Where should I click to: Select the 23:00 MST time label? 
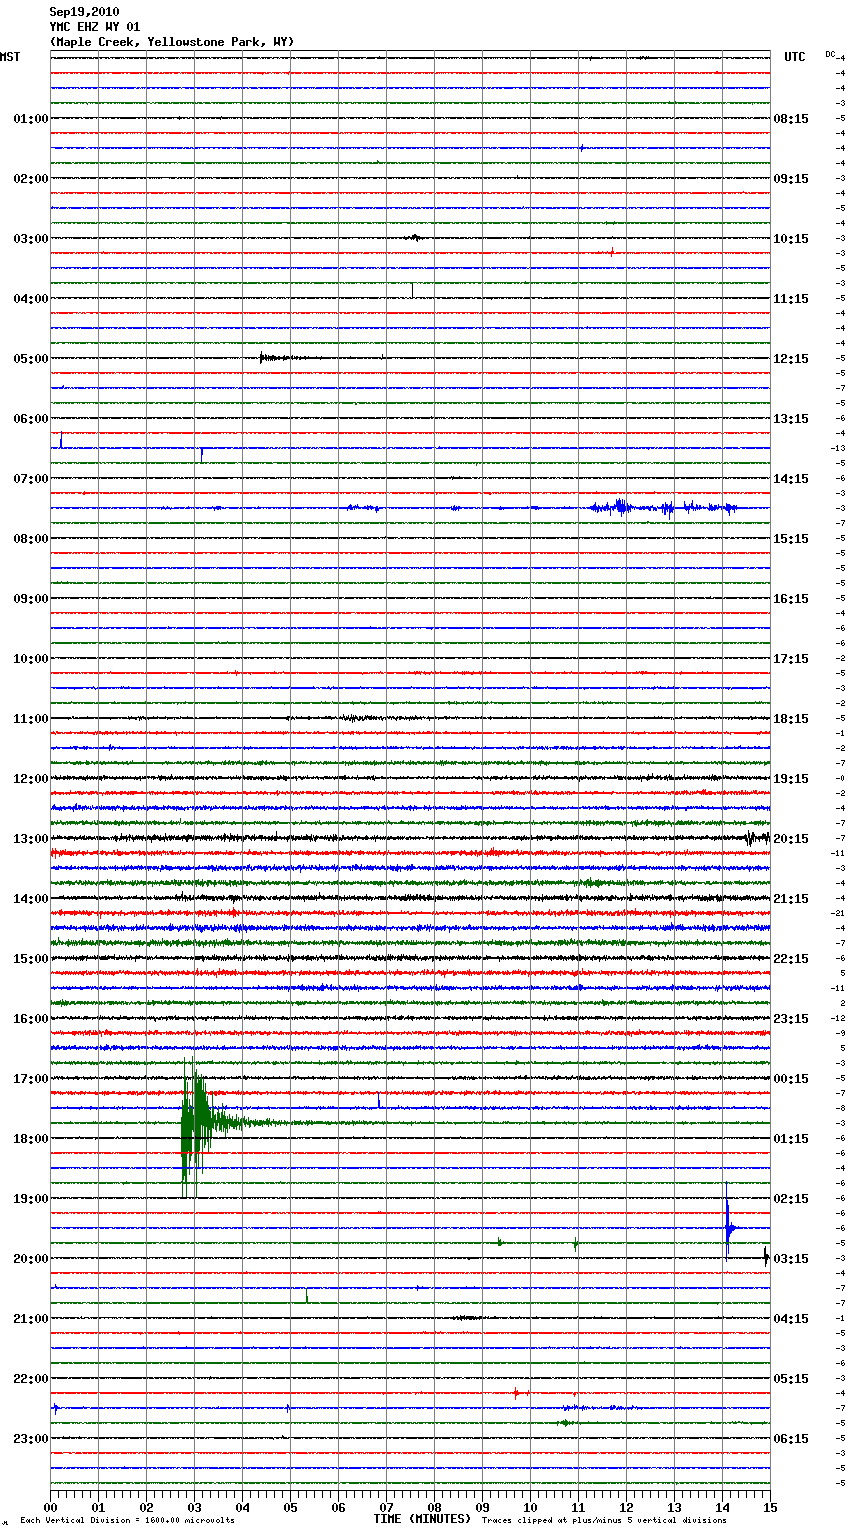click(30, 1439)
